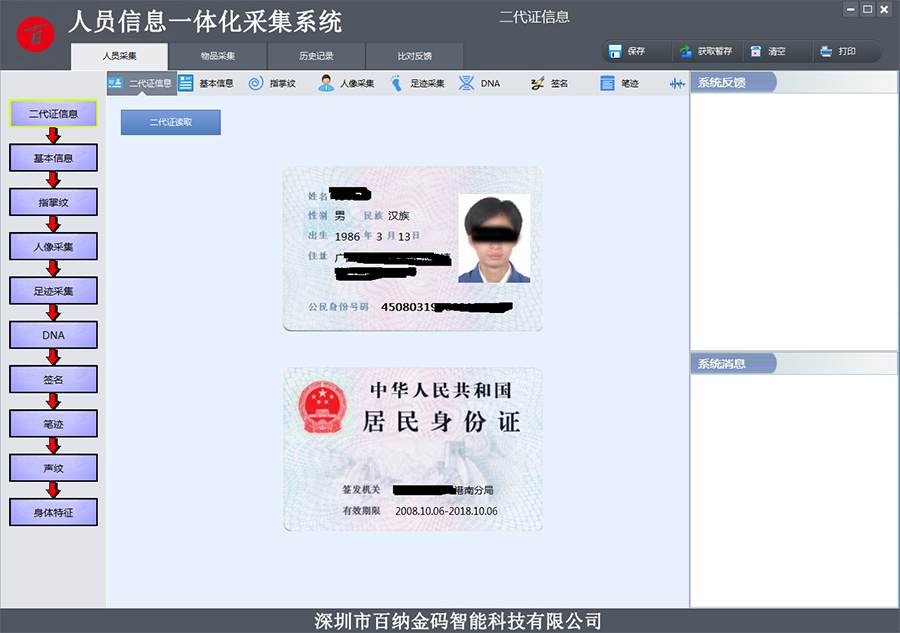This screenshot has height=633, width=900.
Task: Click the birth year 1986 on the card
Action: pyautogui.click(x=347, y=236)
